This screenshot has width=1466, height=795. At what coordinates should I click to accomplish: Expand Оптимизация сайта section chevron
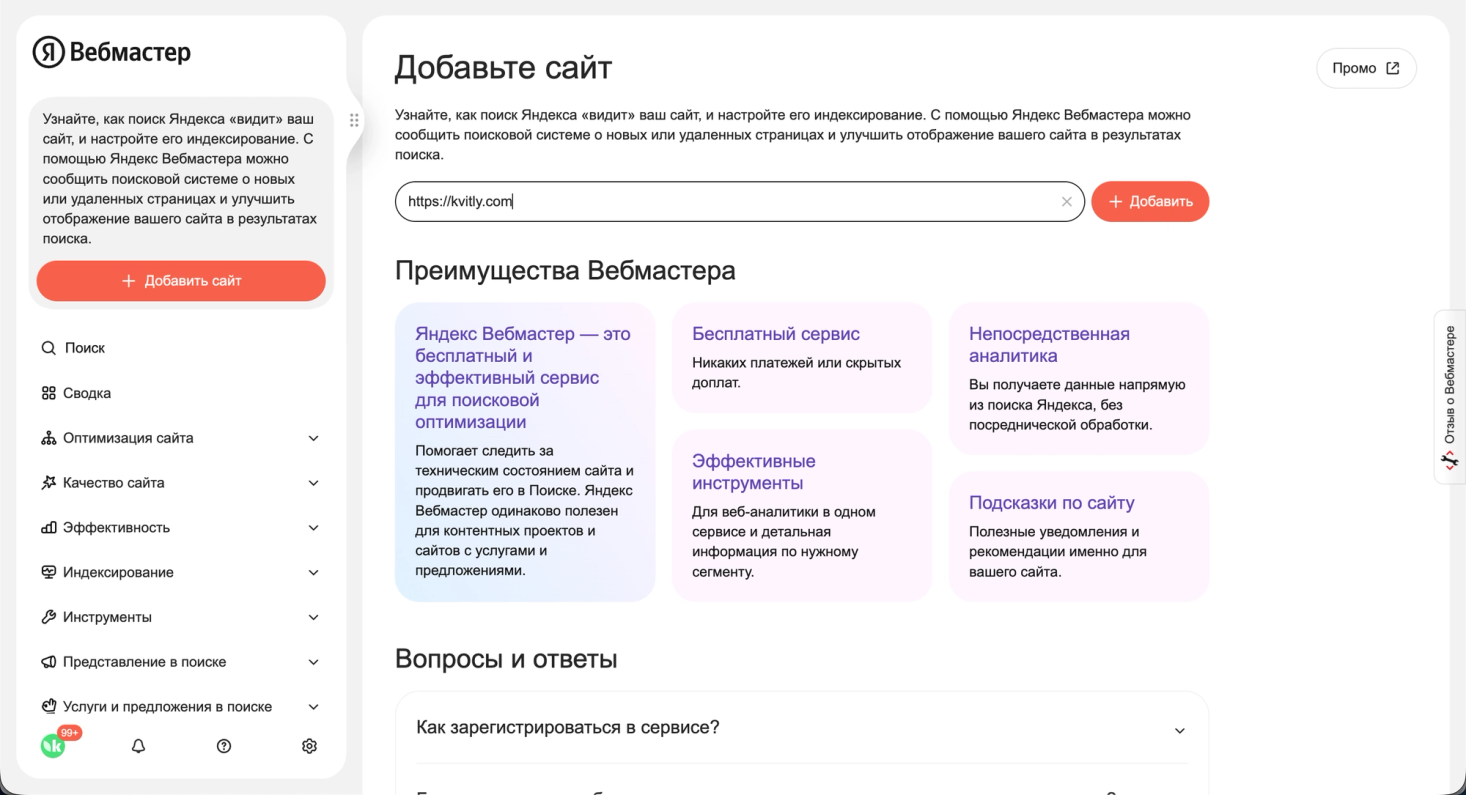coord(313,438)
